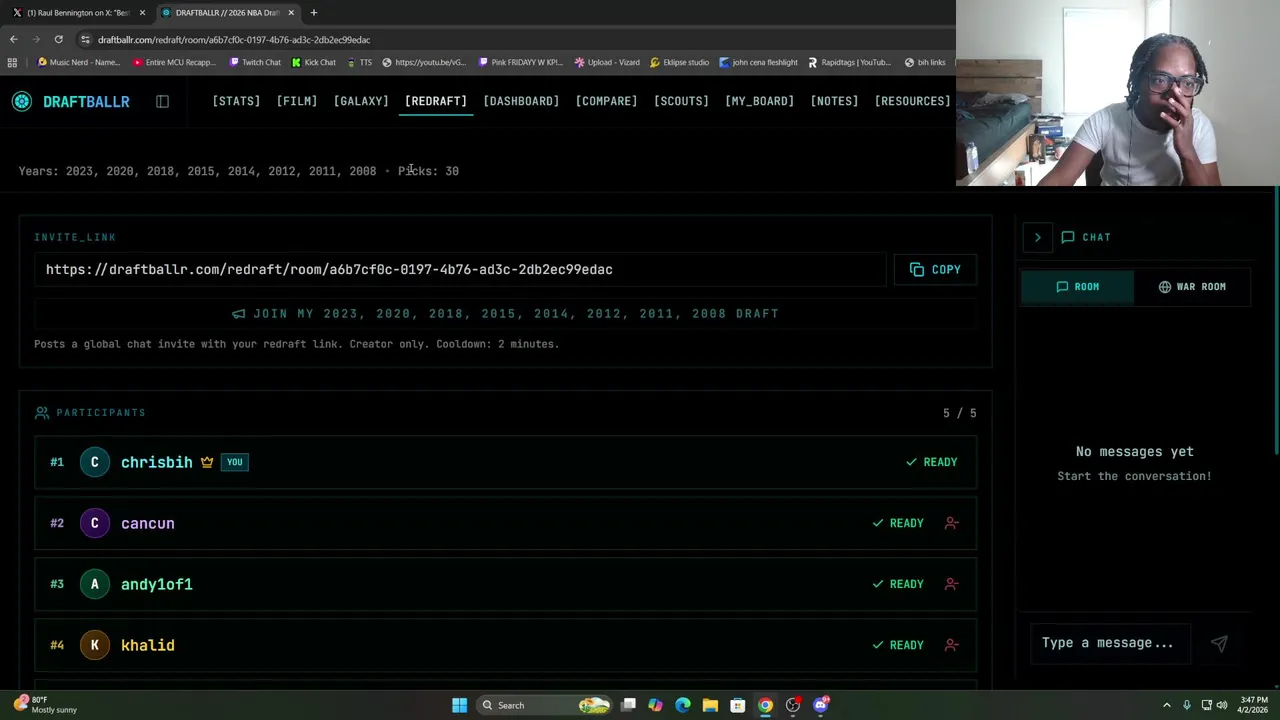Reload the page with the refresh icon
The height and width of the screenshot is (720, 1280).
[58, 39]
